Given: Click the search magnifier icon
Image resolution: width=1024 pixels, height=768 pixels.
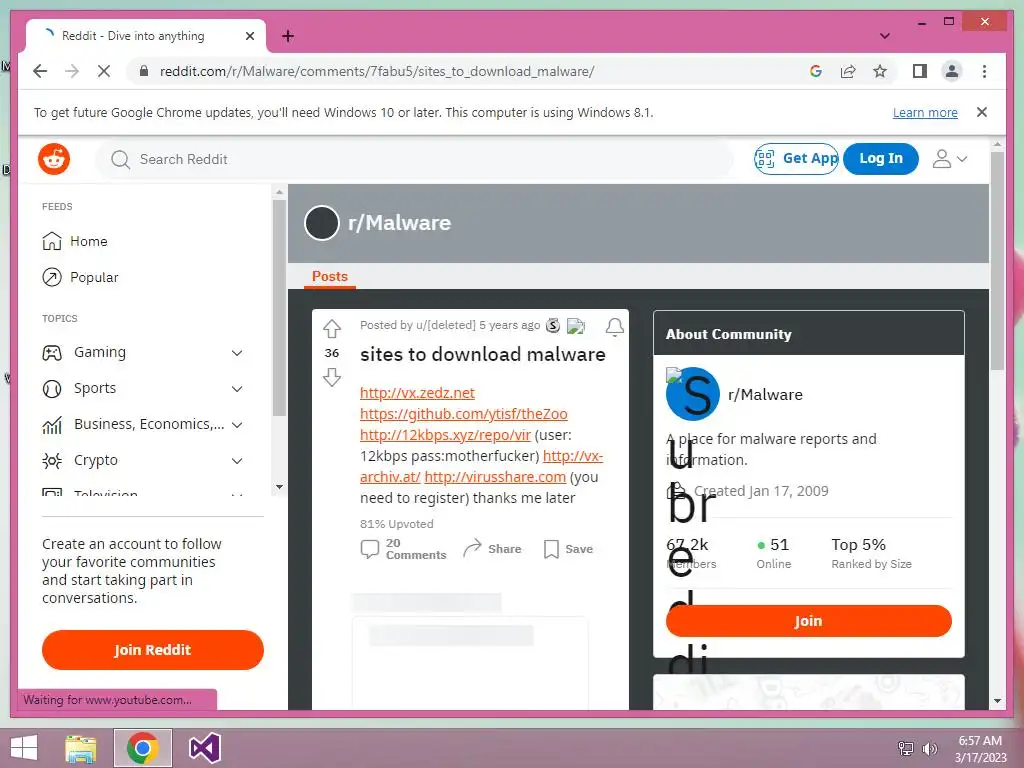Looking at the screenshot, I should (120, 159).
